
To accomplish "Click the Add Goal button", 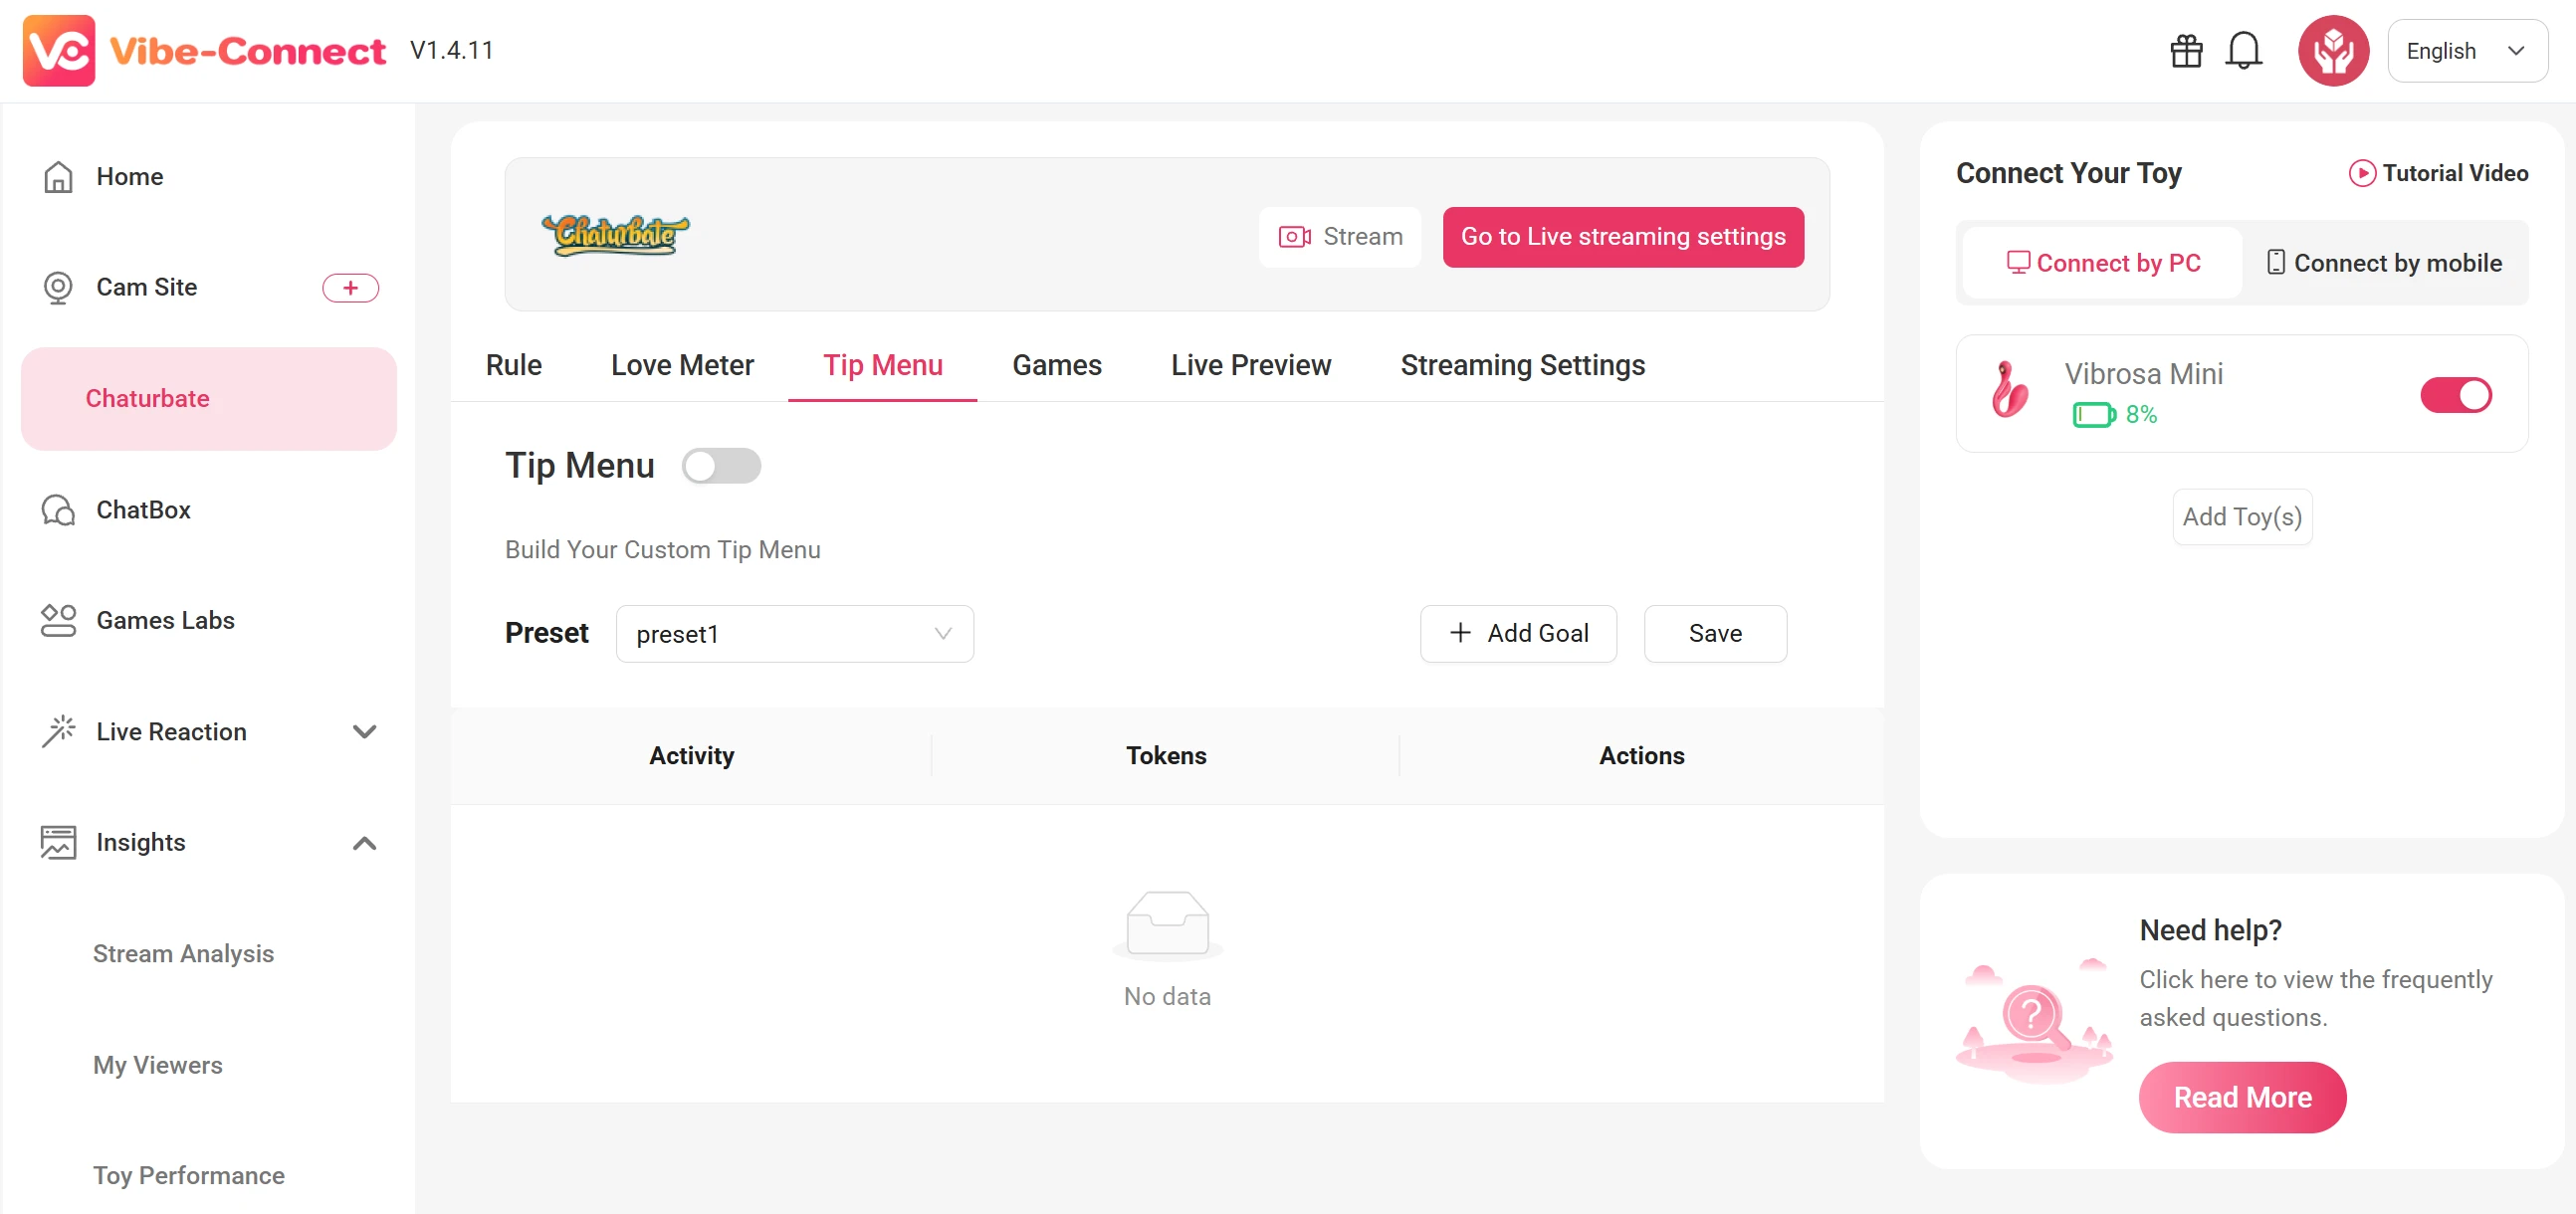I will tap(1517, 634).
